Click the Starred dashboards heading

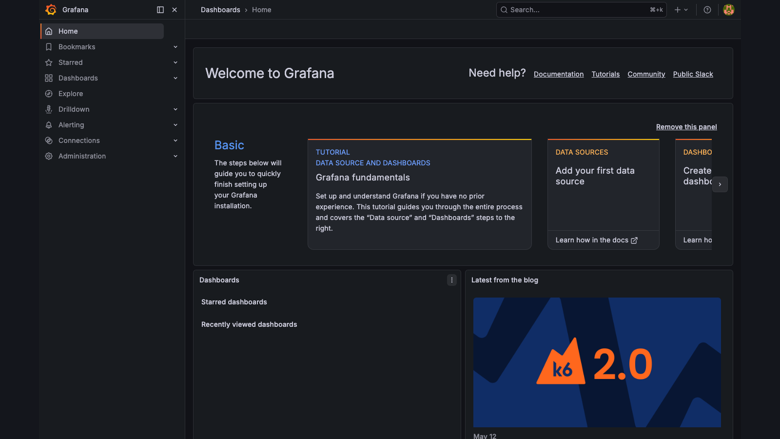click(x=234, y=302)
